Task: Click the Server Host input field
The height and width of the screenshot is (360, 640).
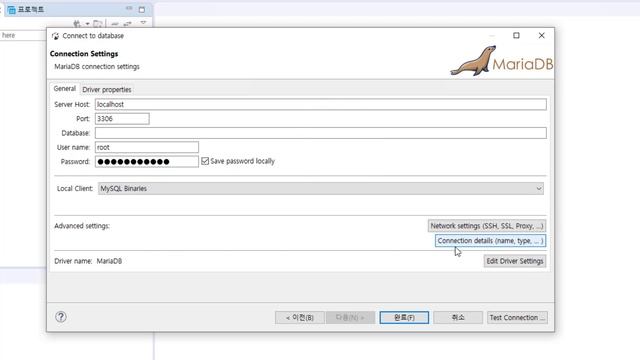Action: (x=321, y=104)
